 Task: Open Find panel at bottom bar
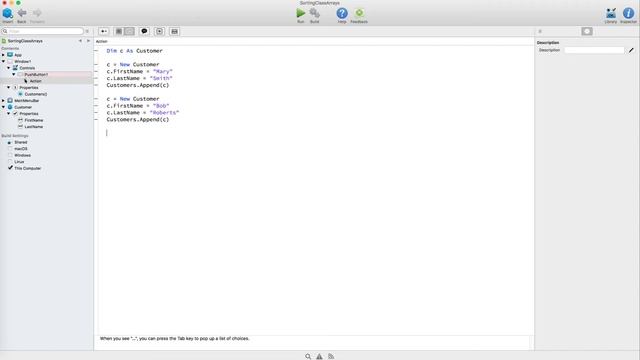click(308, 356)
